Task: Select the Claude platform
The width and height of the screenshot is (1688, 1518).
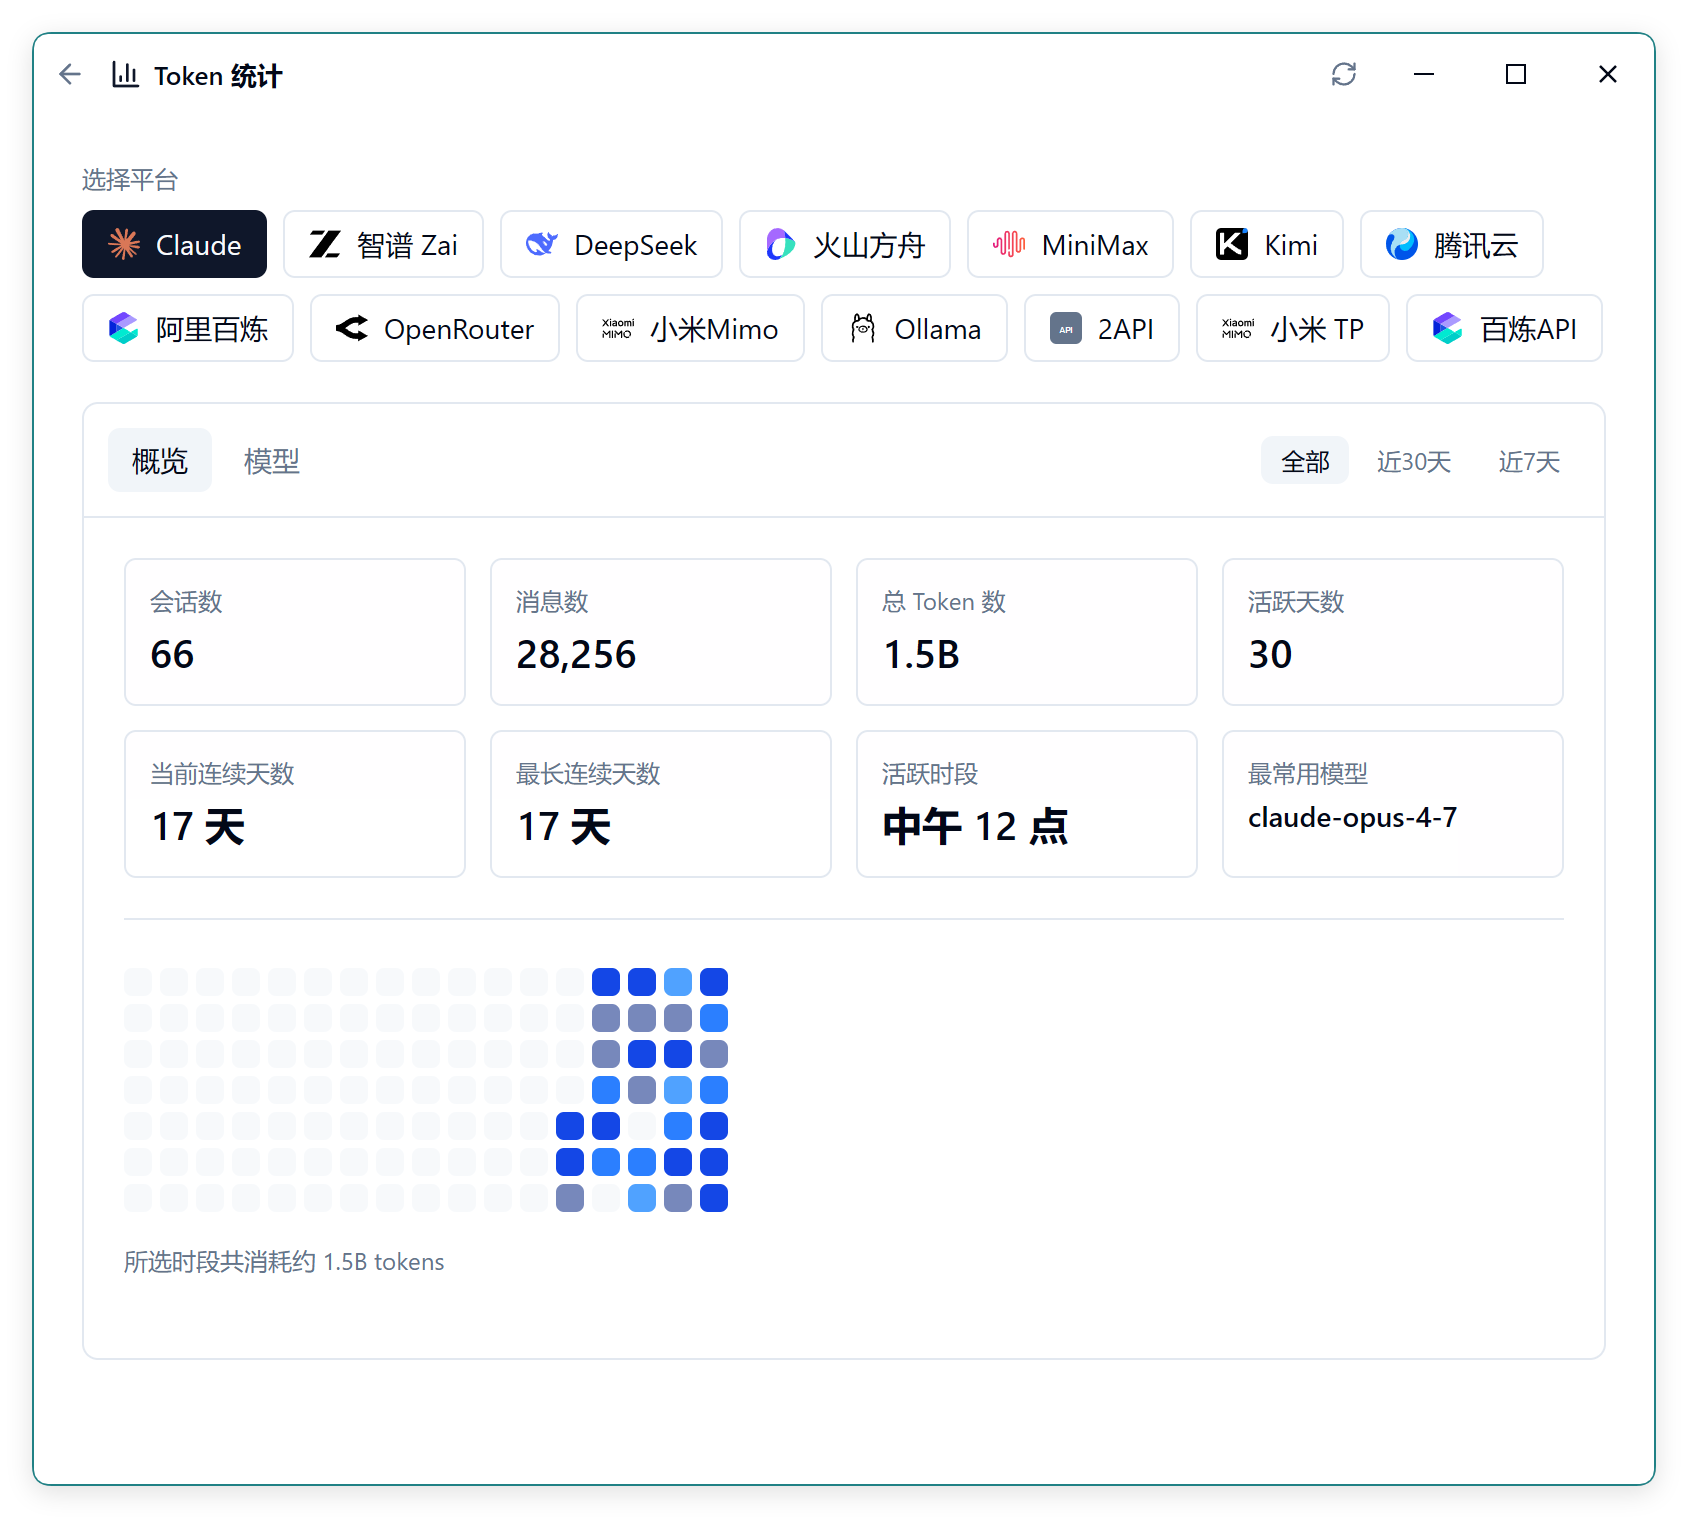Action: tap(174, 244)
